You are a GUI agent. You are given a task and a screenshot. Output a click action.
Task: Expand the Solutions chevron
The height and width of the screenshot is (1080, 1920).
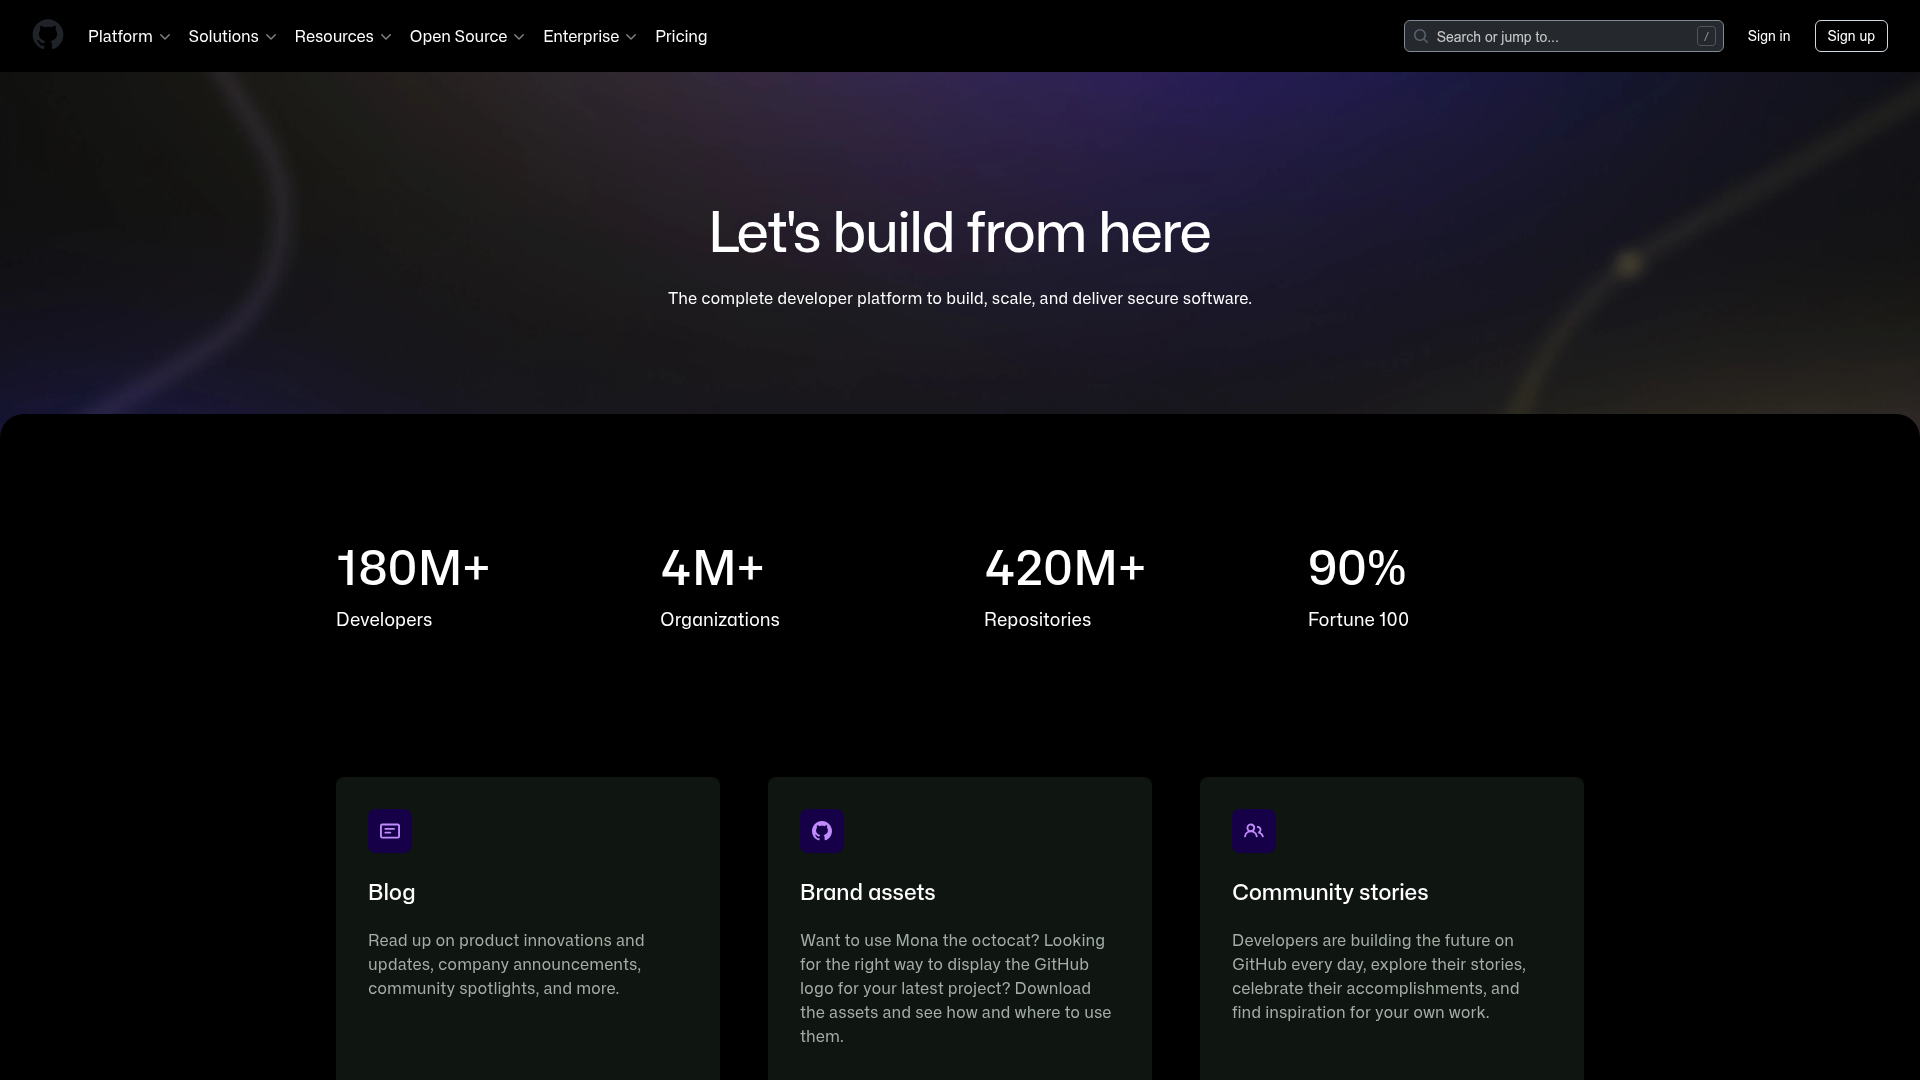coord(271,37)
